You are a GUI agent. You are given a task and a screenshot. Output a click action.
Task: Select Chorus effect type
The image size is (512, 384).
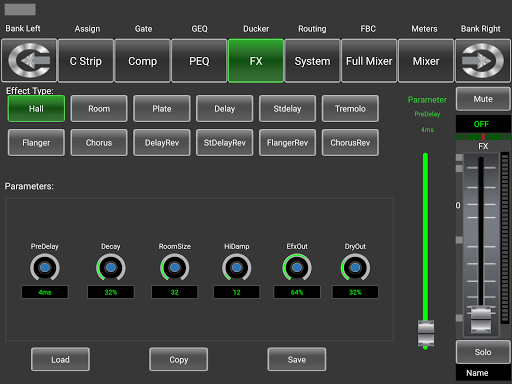click(x=99, y=143)
